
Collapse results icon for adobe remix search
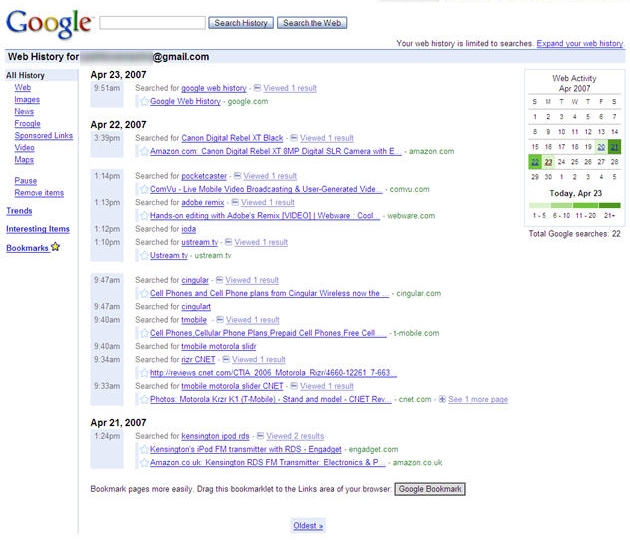point(235,202)
